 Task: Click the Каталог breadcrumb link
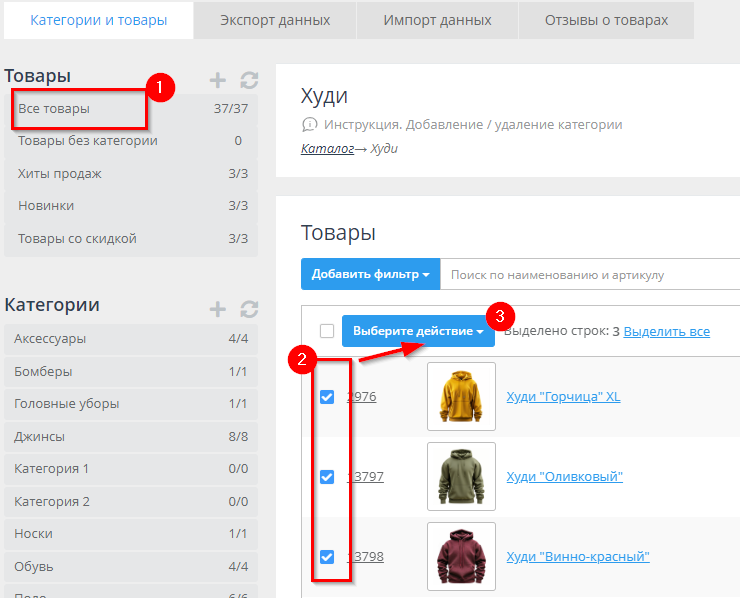pos(327,148)
